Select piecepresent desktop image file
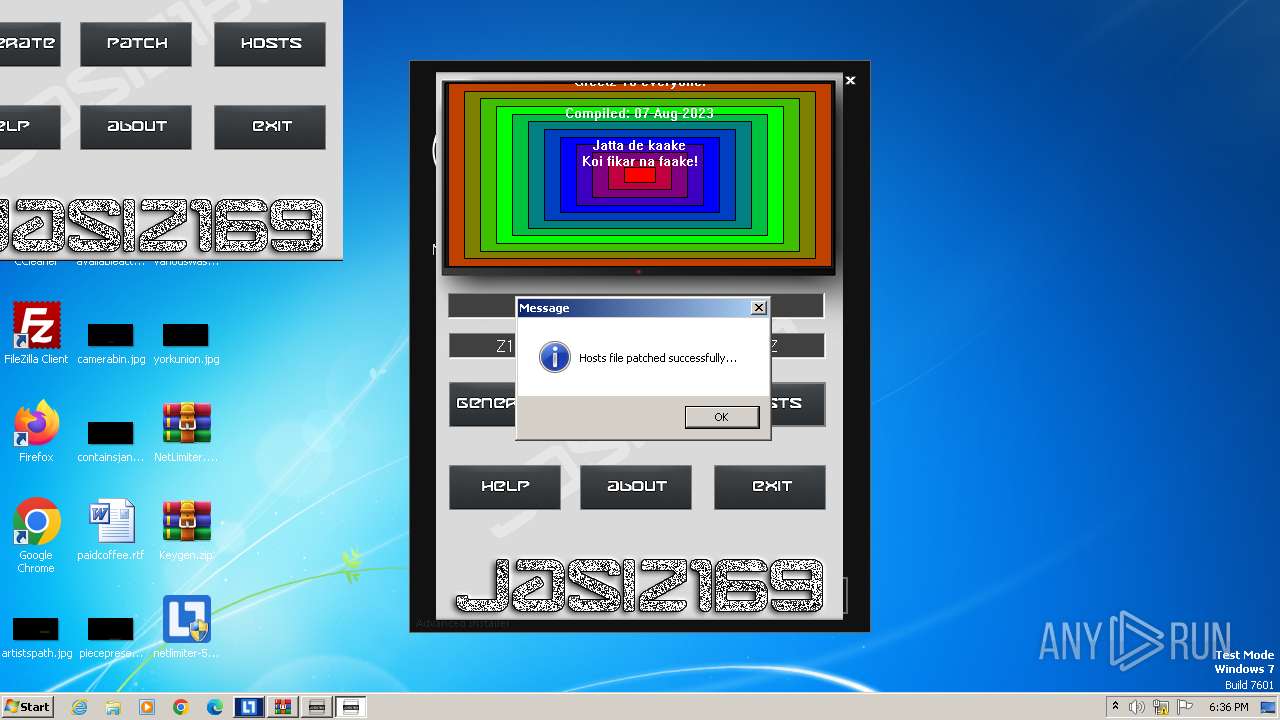 tap(111, 636)
